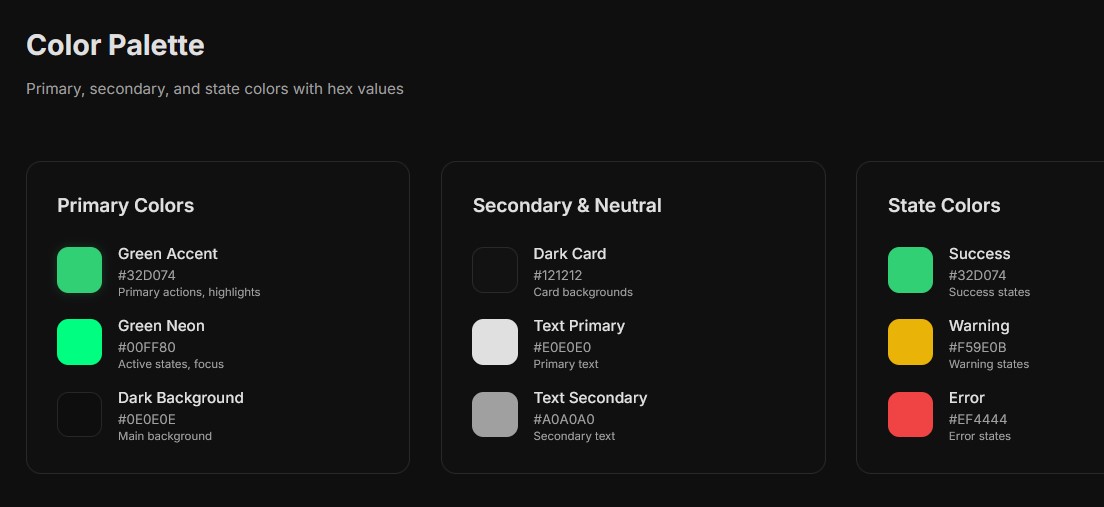The image size is (1104, 507).
Task: Click the Green Accent color swatch
Action: click(80, 270)
